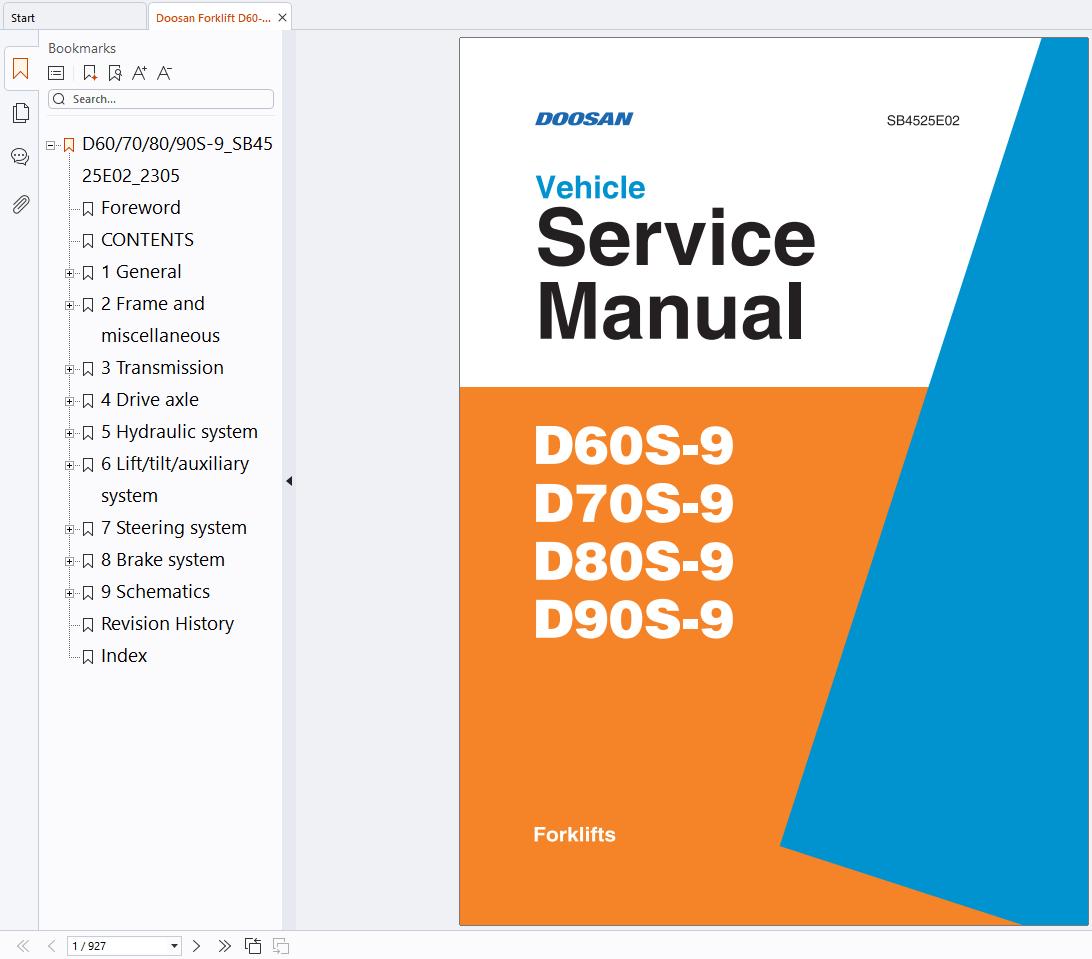Click the previous view icon in navigation bar
Viewport: 1092px width, 959px height.
253,946
